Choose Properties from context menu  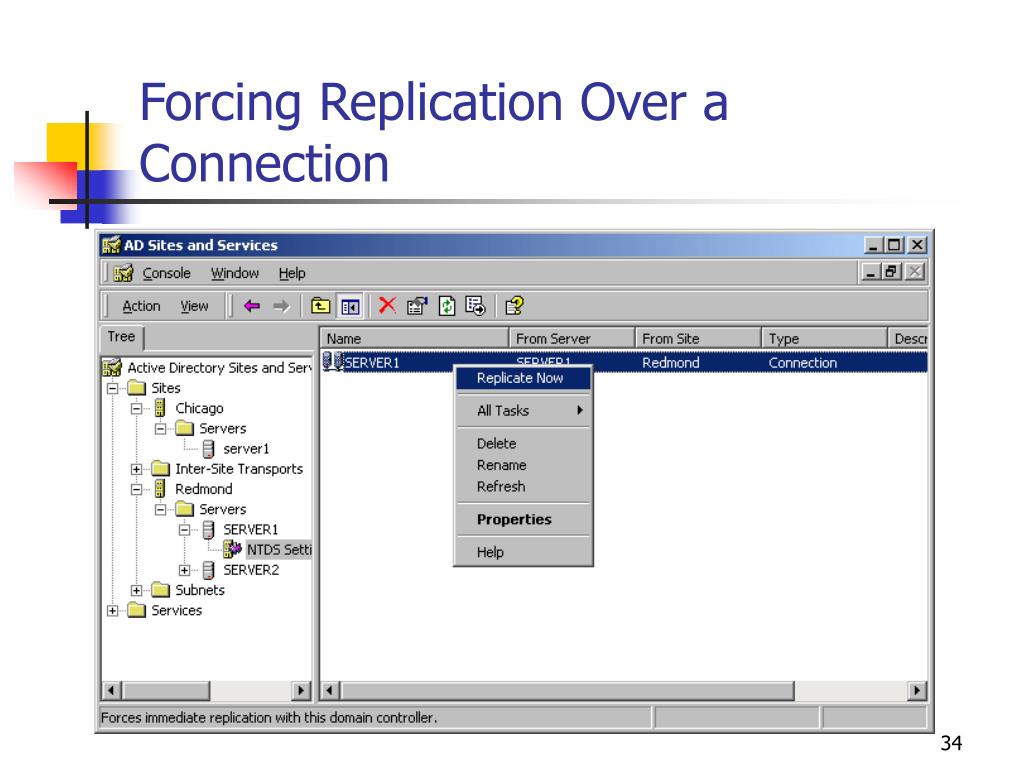click(x=523, y=519)
